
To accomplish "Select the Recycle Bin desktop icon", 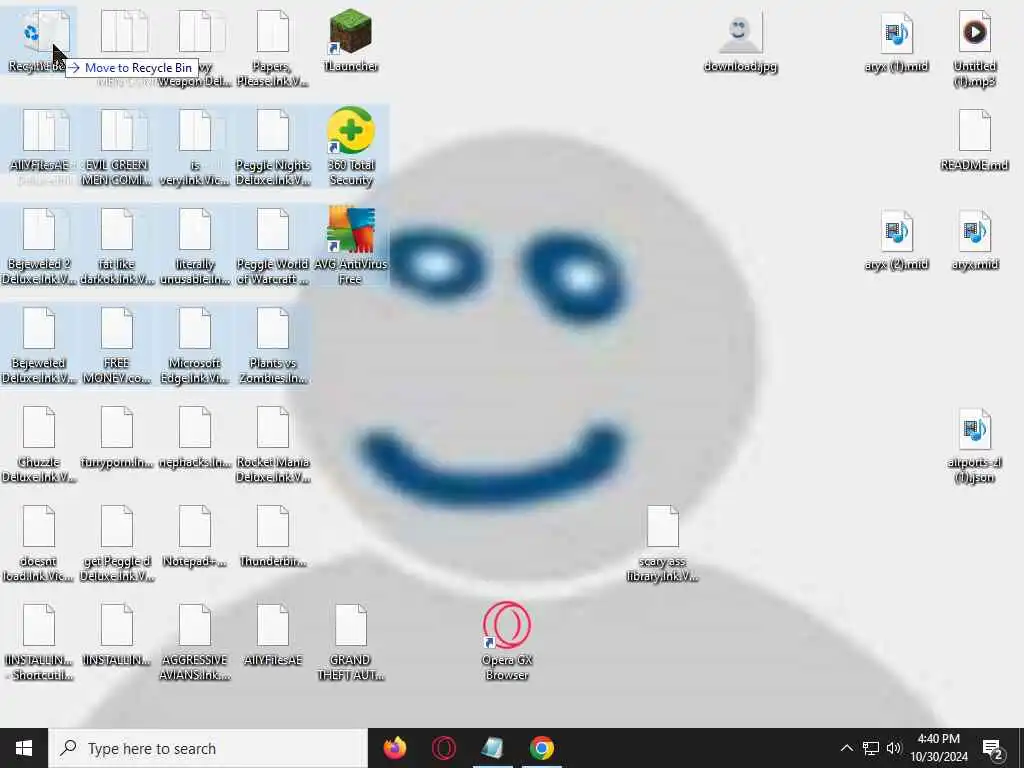I will [38, 39].
